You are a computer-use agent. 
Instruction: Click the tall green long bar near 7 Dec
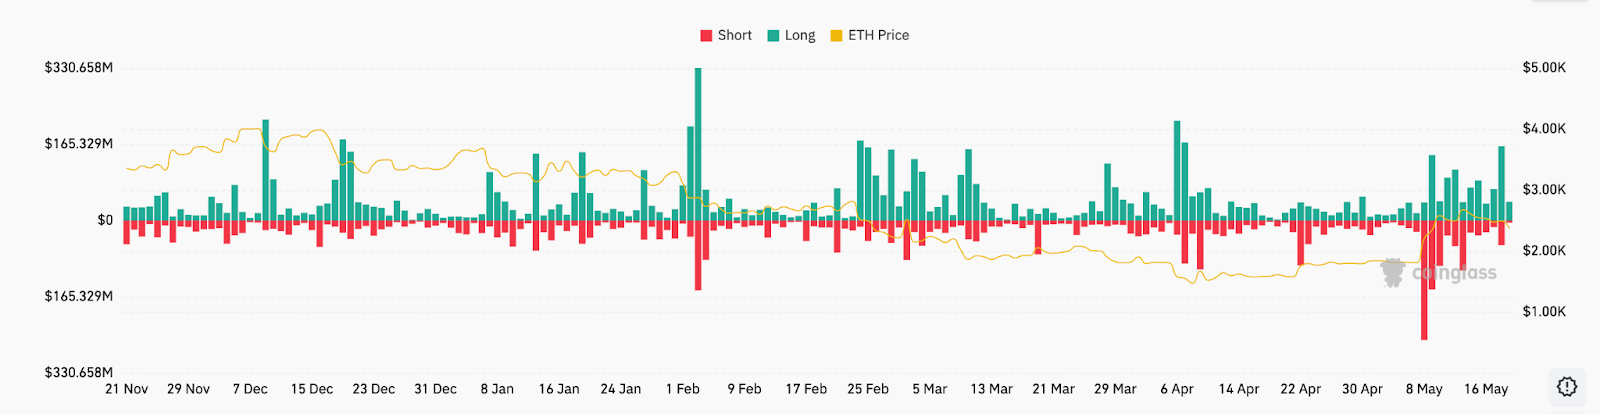point(265,170)
